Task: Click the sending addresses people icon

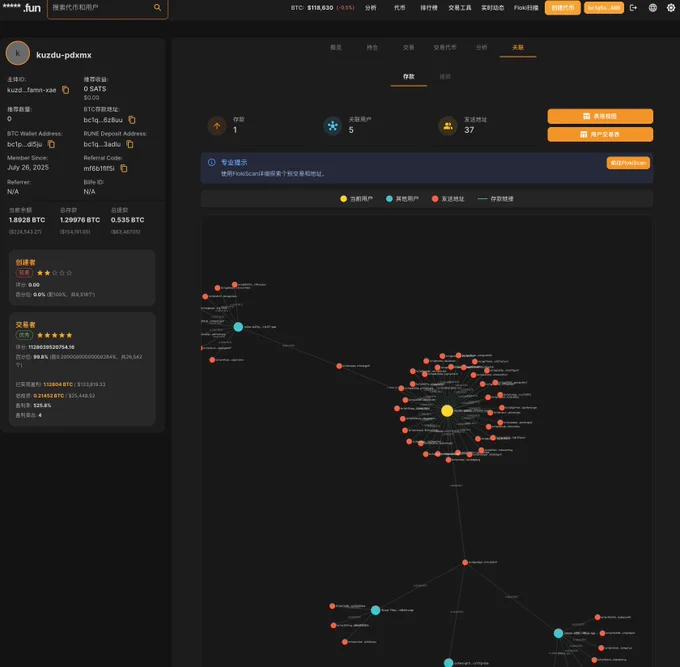Action: (x=448, y=126)
